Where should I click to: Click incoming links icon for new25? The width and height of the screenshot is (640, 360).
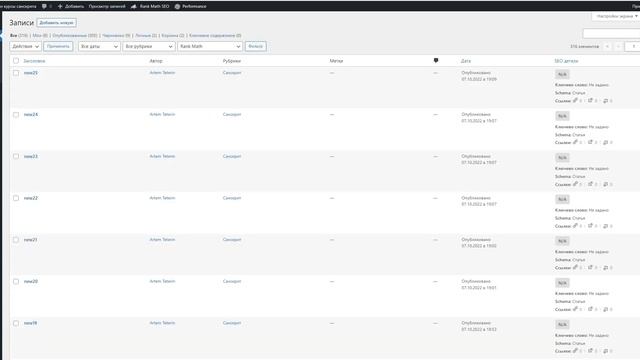click(x=605, y=100)
